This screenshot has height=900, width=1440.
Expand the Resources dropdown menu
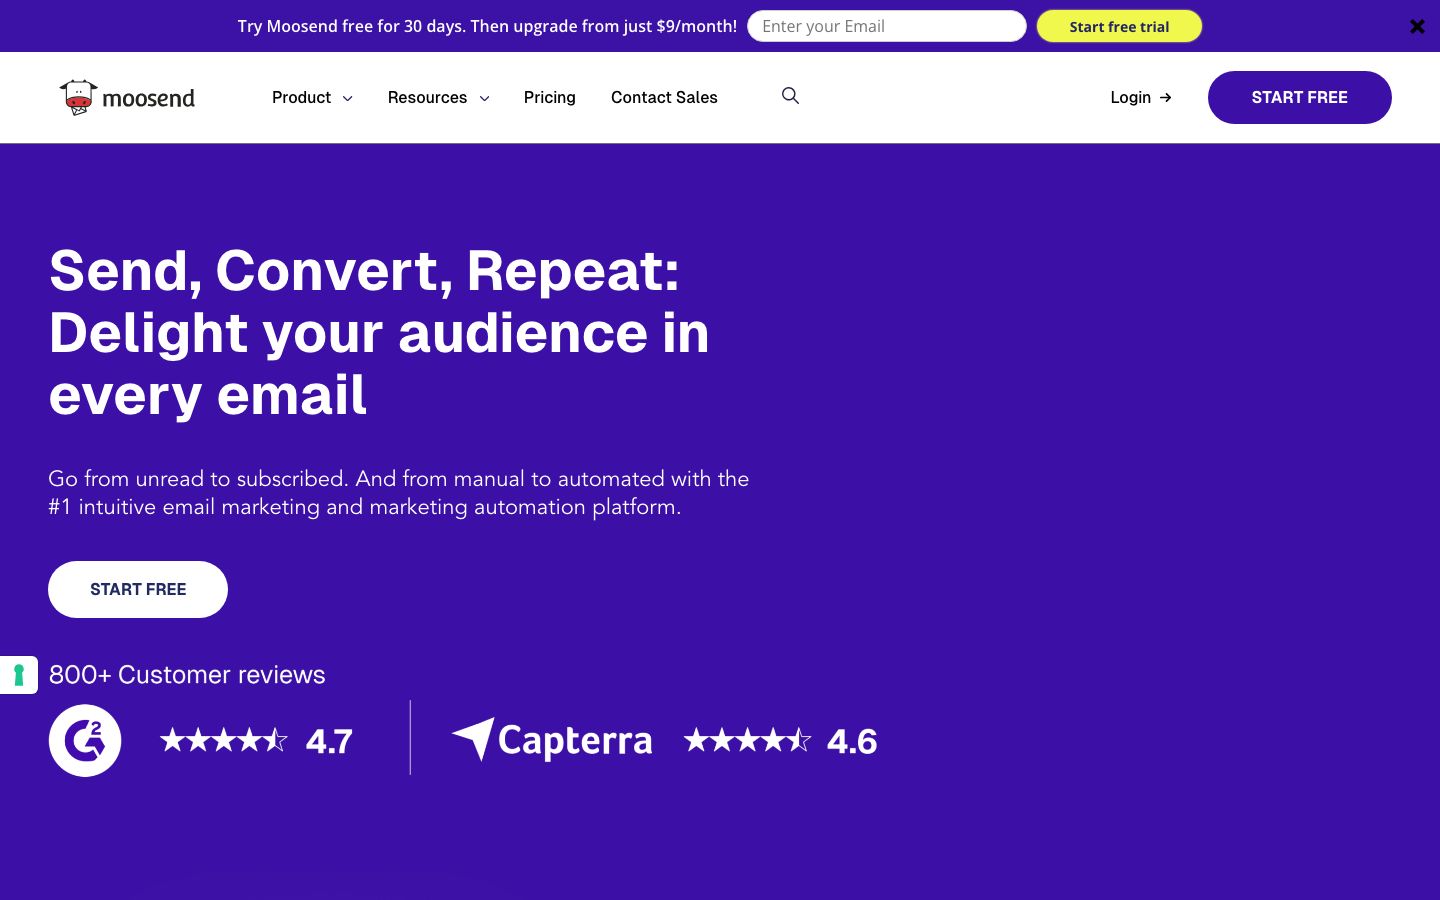pos(438,97)
